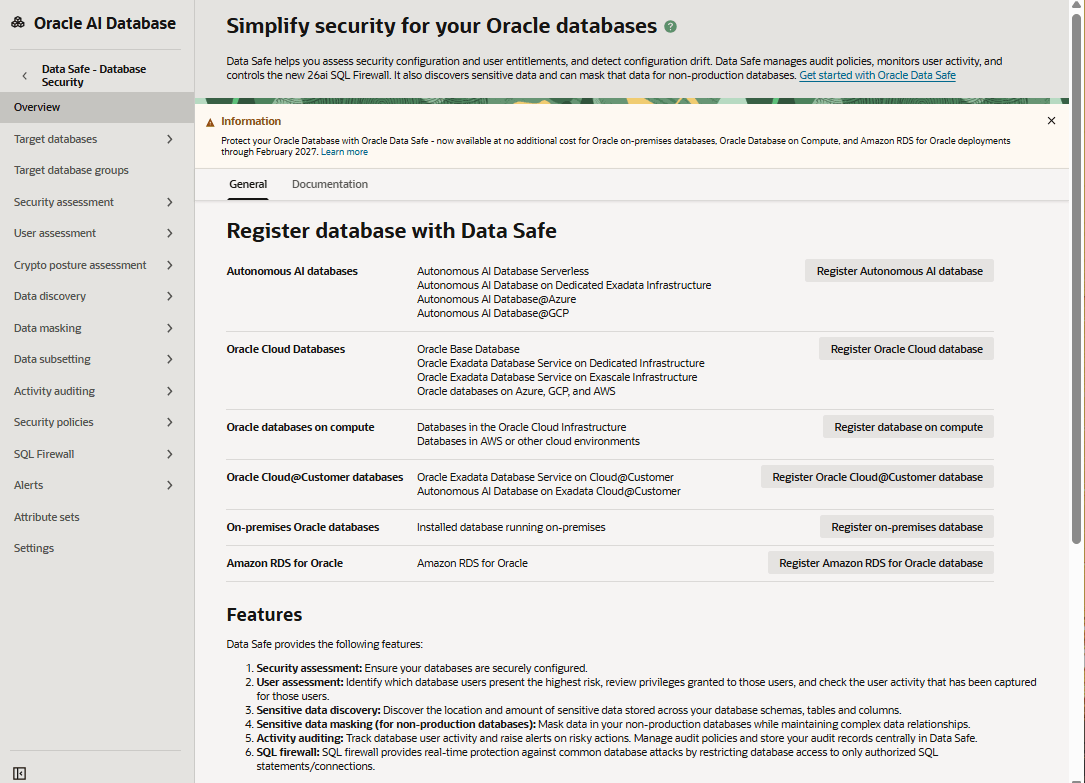Click Register Amazon RDS for Oracle database button
The image size is (1085, 783).
click(880, 563)
